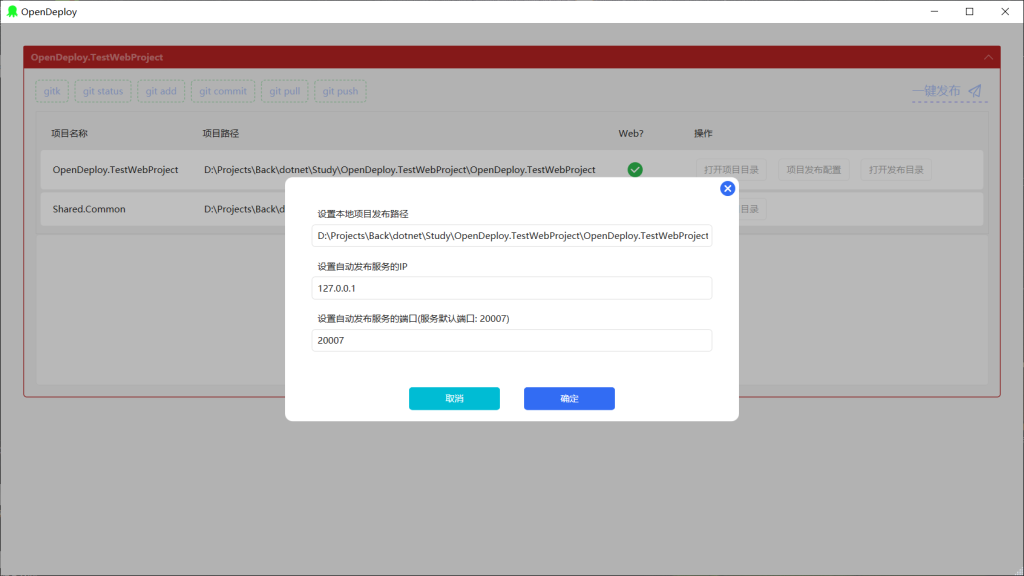Run git pull command button
1024x576 pixels.
tap(285, 91)
